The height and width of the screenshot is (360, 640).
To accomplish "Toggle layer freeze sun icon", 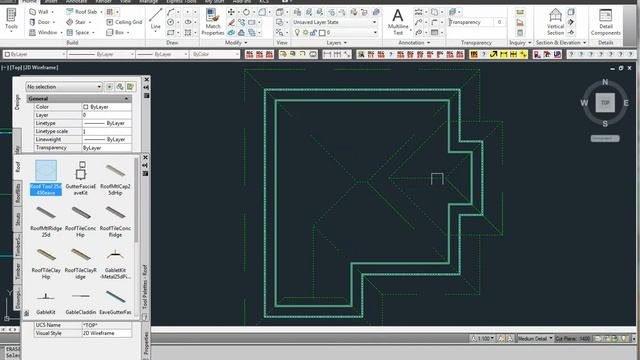I will [x=305, y=32].
